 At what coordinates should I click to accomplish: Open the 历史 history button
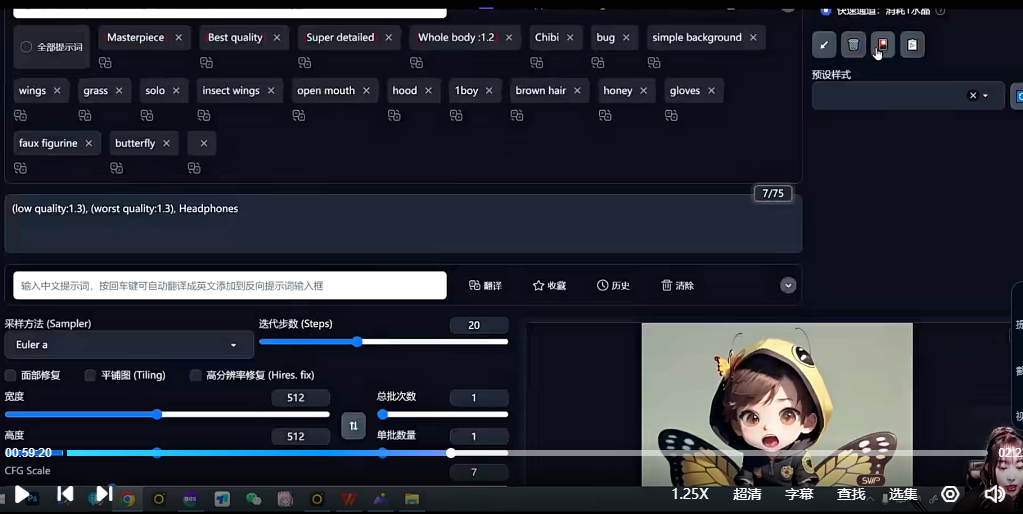(613, 286)
